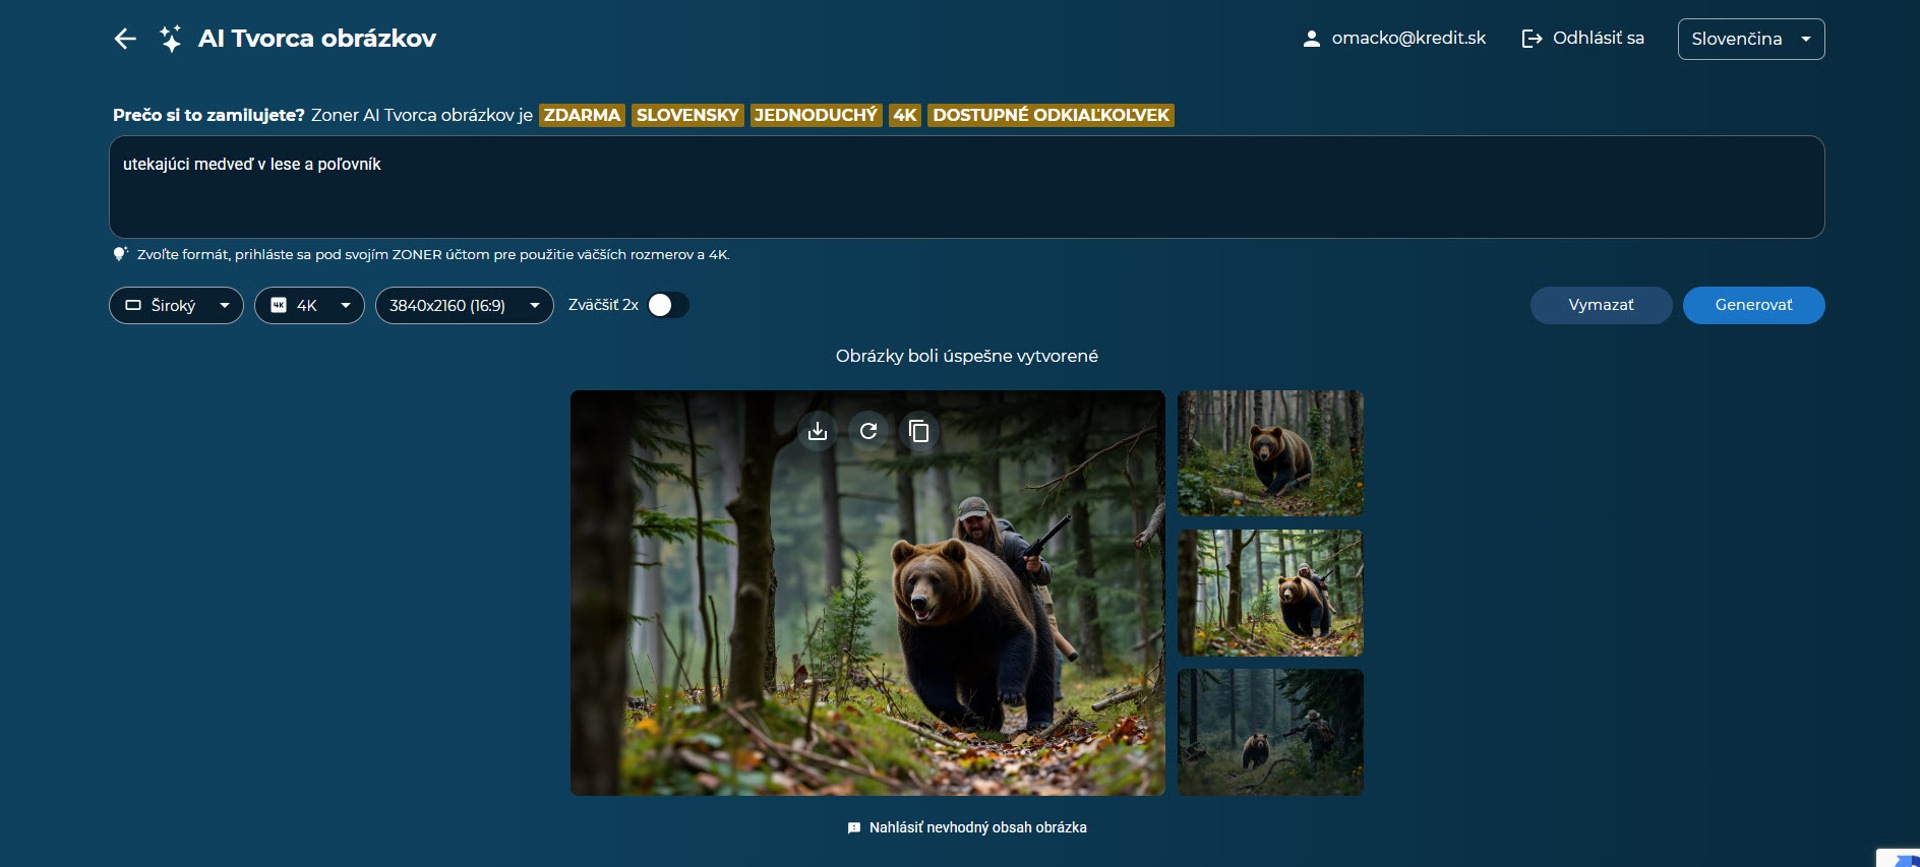Copy the image using the copy icon
Viewport: 1920px width, 867px height.
919,431
